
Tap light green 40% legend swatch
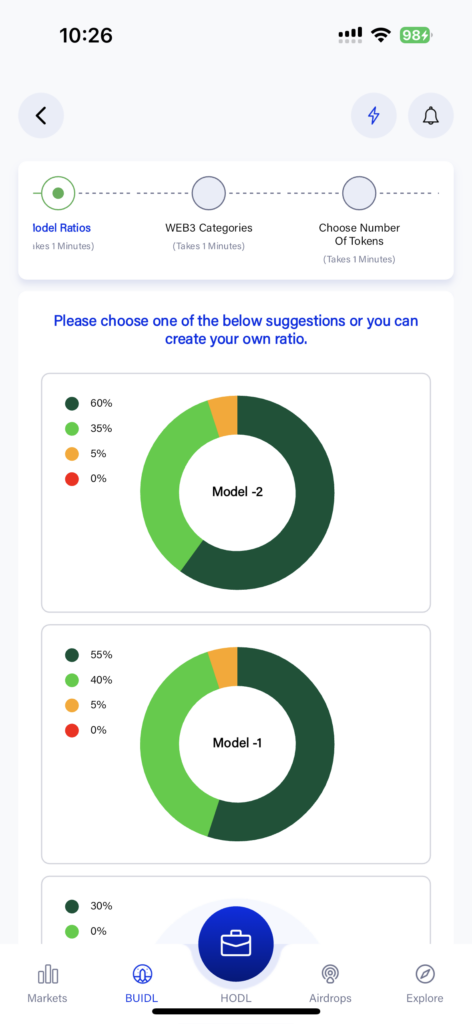[72, 680]
